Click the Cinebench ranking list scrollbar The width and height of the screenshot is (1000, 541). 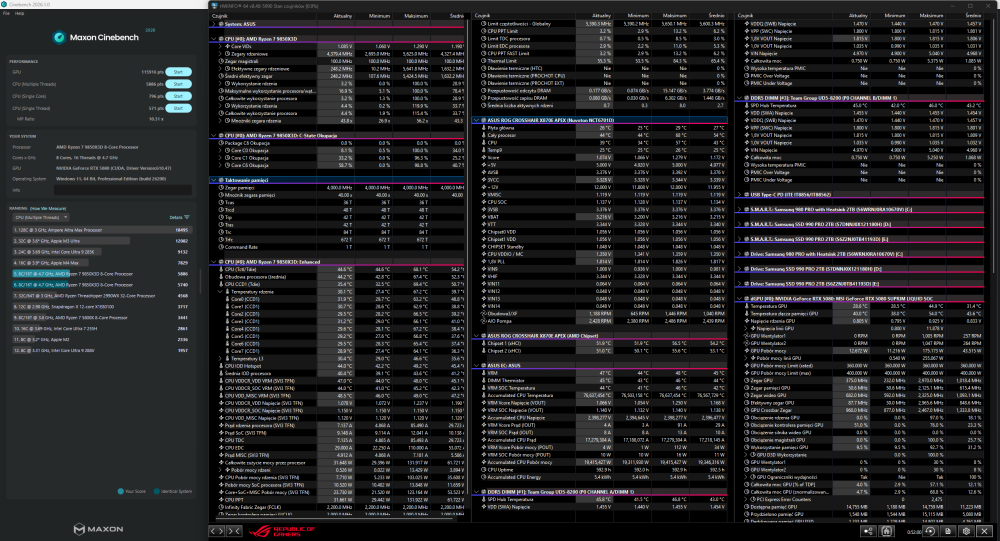click(x=201, y=281)
